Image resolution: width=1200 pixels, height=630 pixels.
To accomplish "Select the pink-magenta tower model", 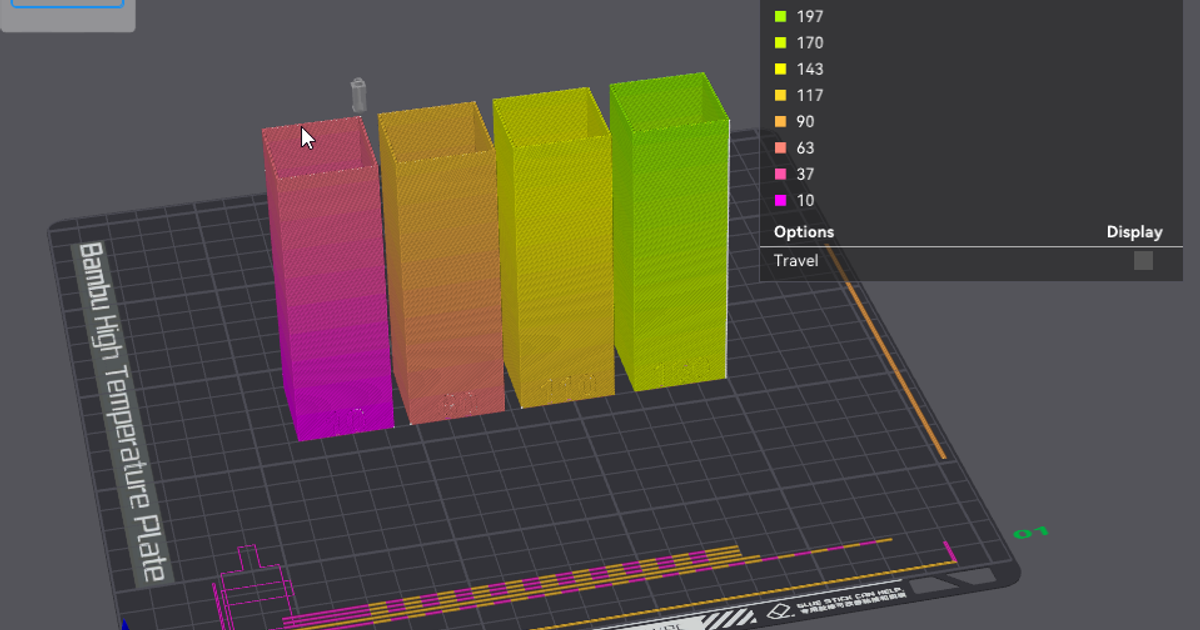I will pyautogui.click(x=330, y=300).
